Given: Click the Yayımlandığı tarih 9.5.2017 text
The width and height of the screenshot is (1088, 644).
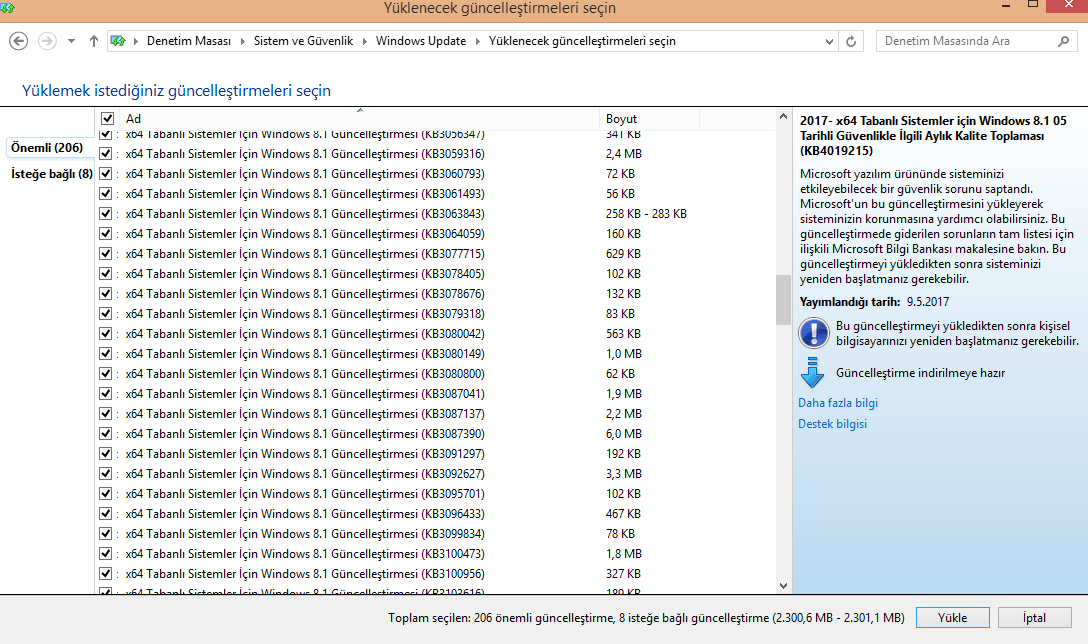Looking at the screenshot, I should [874, 302].
